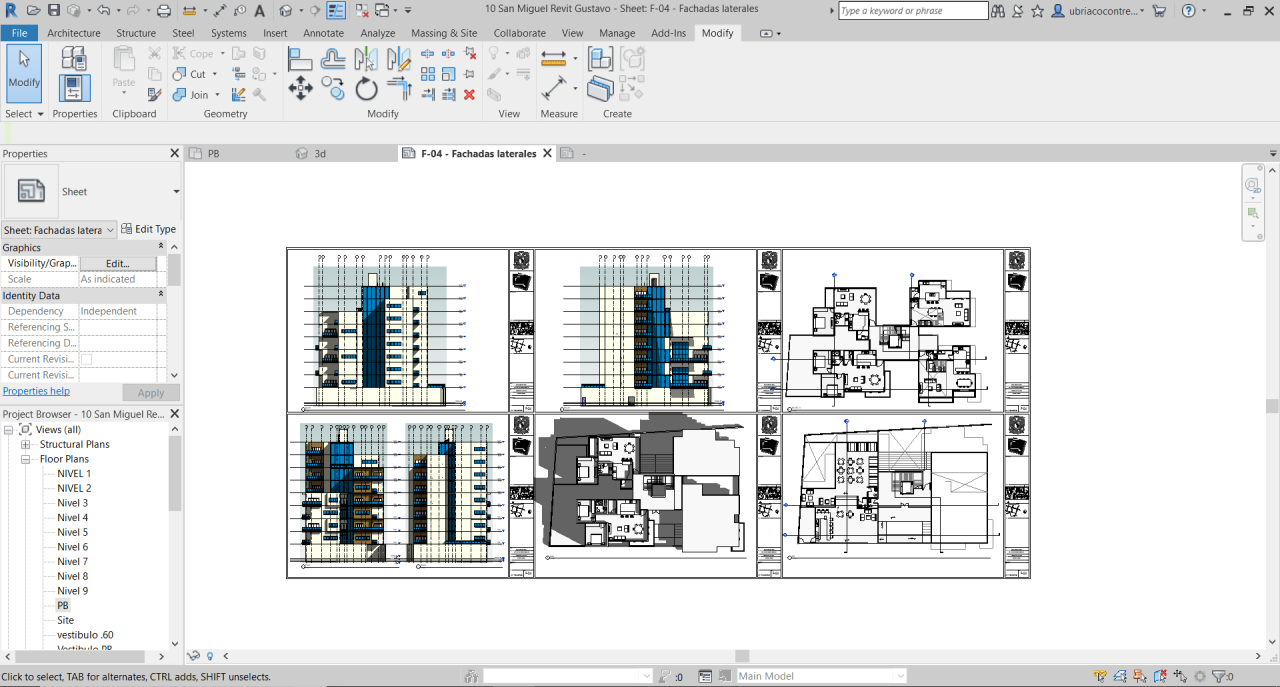The width and height of the screenshot is (1280, 687).
Task: Click the keyword search input field
Action: pos(913,11)
